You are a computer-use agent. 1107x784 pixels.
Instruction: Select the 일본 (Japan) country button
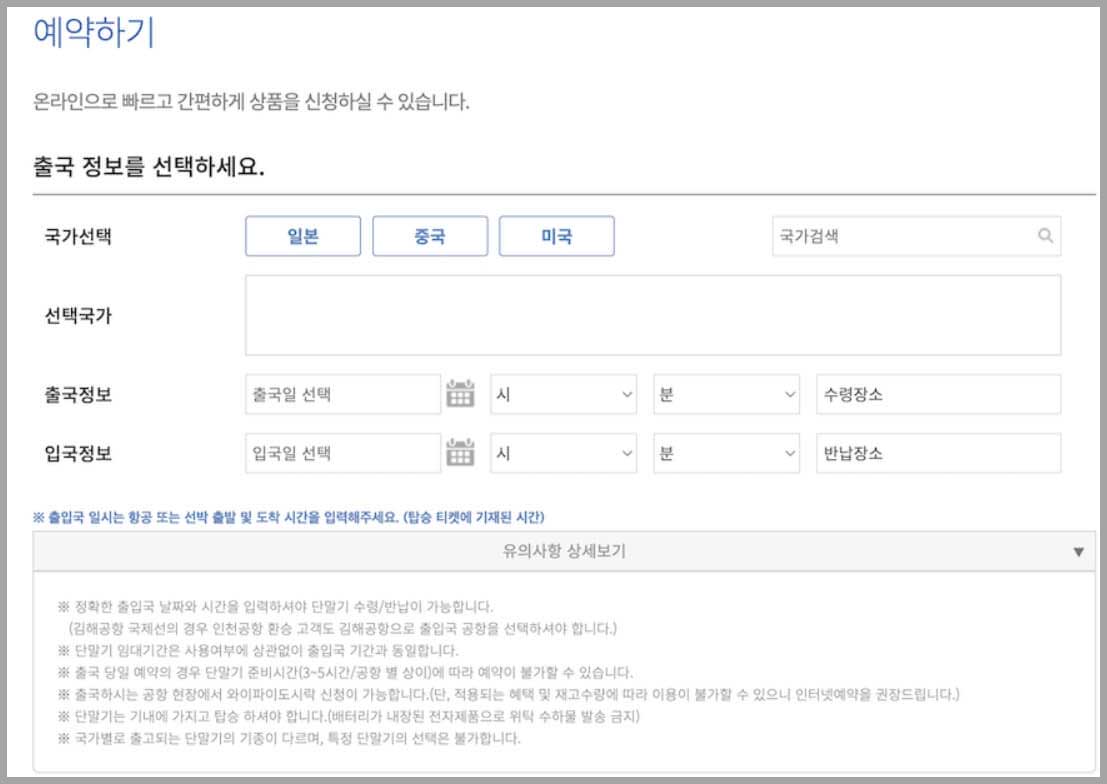coord(303,235)
